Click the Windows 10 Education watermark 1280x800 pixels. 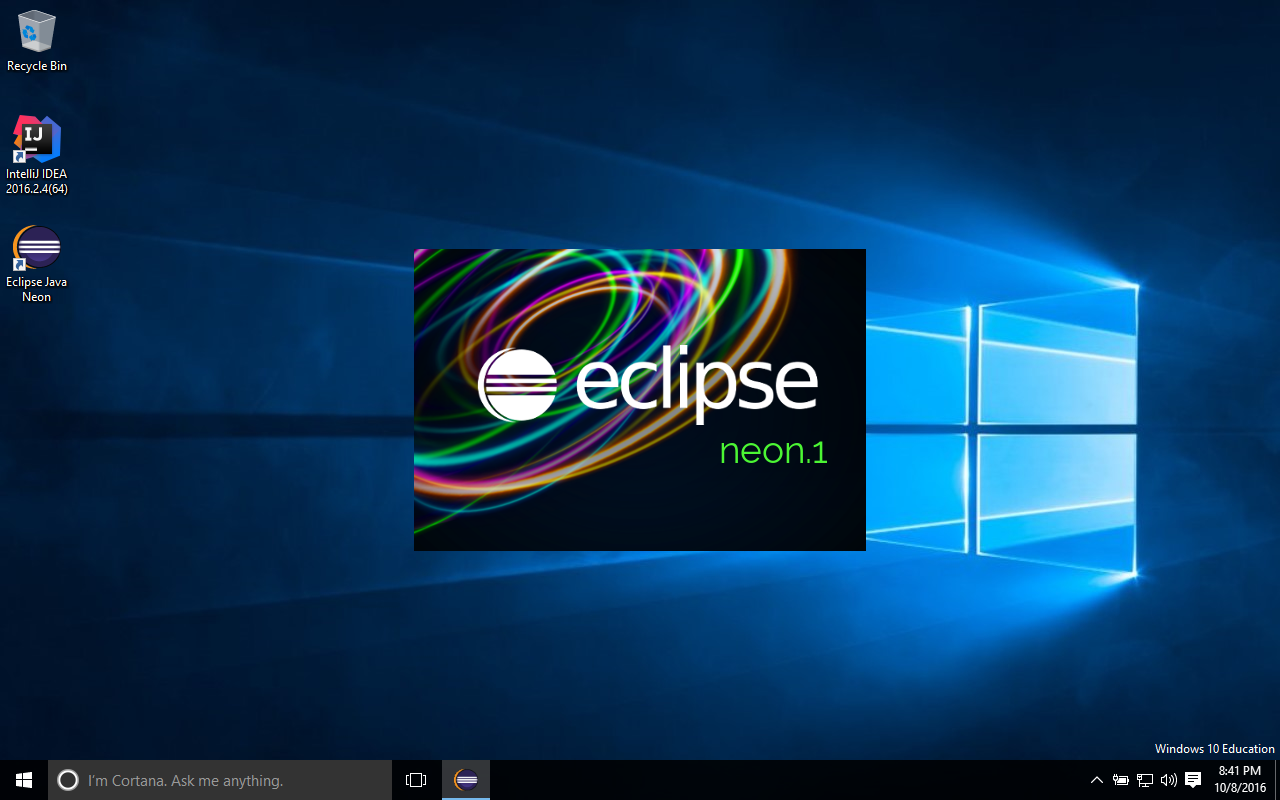(1214, 748)
